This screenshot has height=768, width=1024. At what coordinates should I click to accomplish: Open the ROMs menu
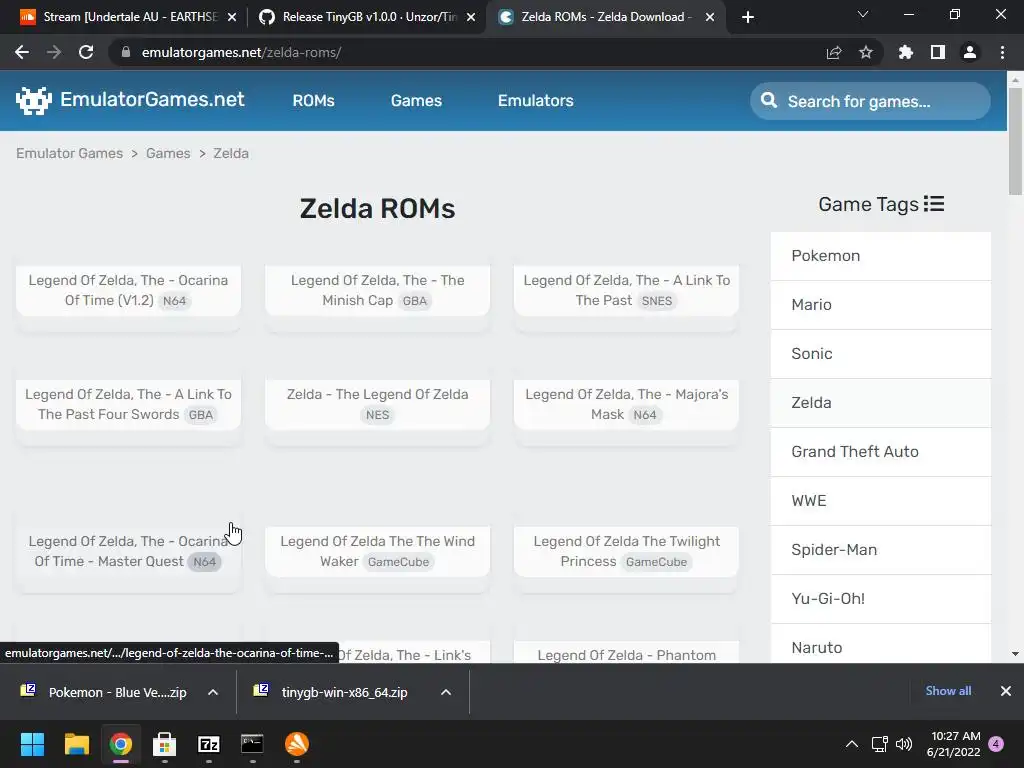click(x=313, y=101)
